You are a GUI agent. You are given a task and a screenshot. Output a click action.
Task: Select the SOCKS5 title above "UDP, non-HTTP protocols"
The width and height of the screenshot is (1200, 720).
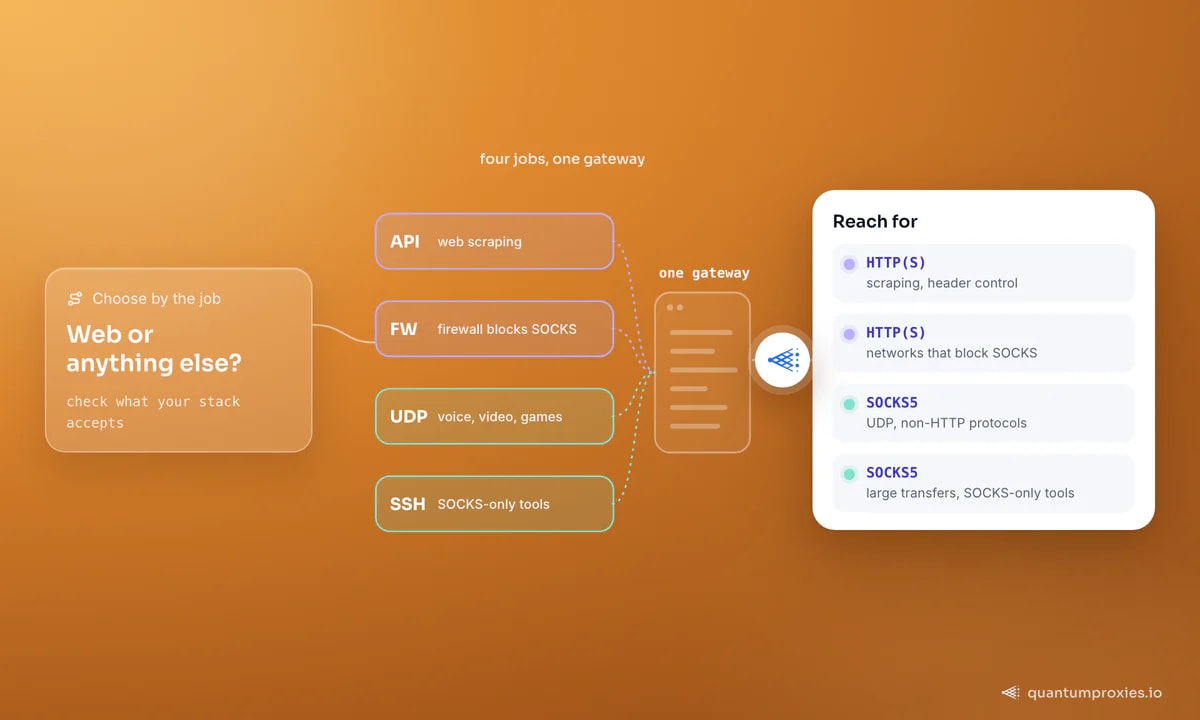click(x=892, y=403)
